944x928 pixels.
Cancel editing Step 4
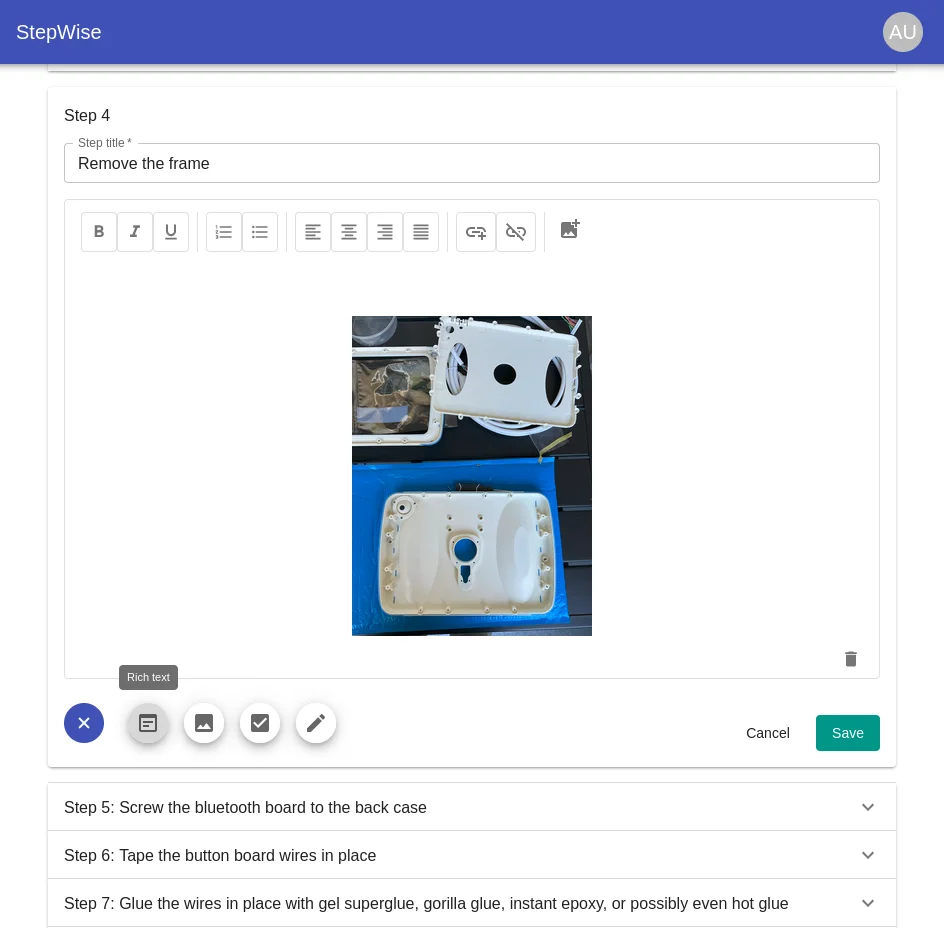click(768, 733)
